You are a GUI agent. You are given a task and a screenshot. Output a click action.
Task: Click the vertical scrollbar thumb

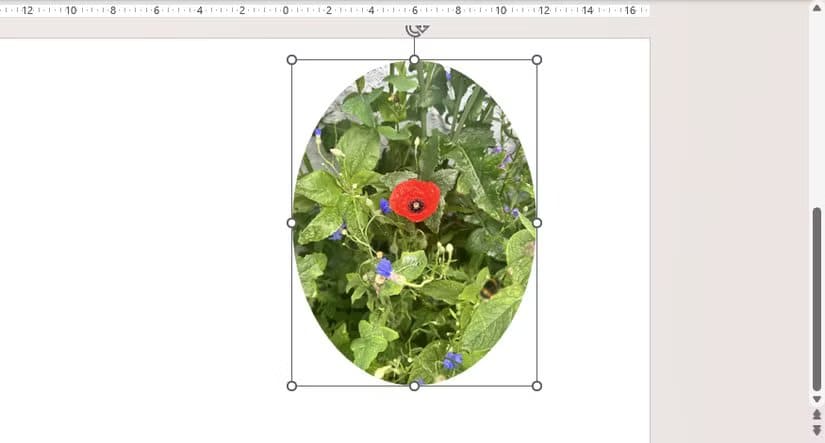coord(817,298)
